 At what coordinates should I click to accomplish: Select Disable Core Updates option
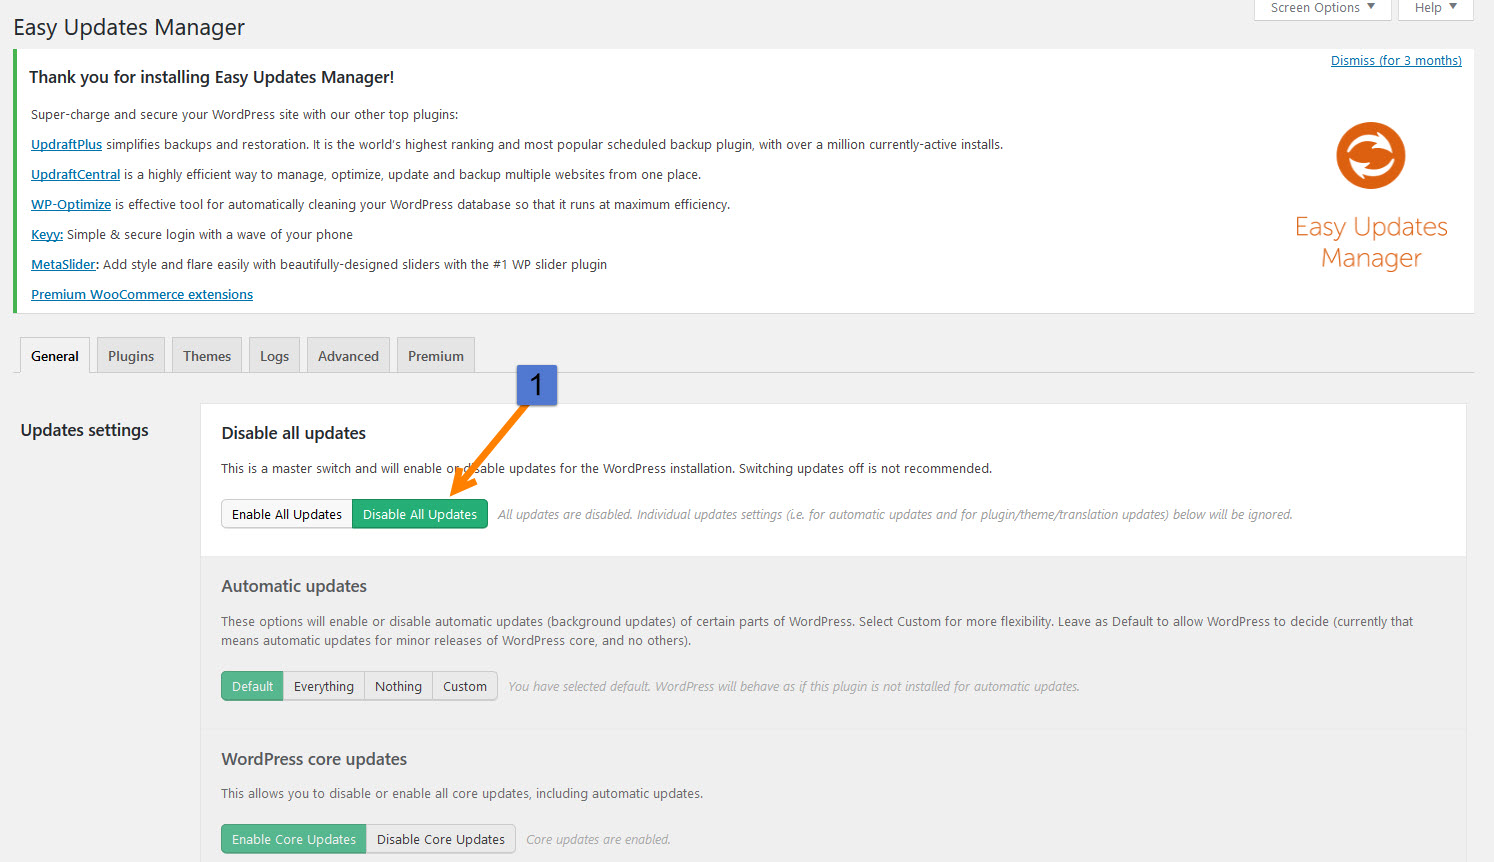(x=441, y=839)
